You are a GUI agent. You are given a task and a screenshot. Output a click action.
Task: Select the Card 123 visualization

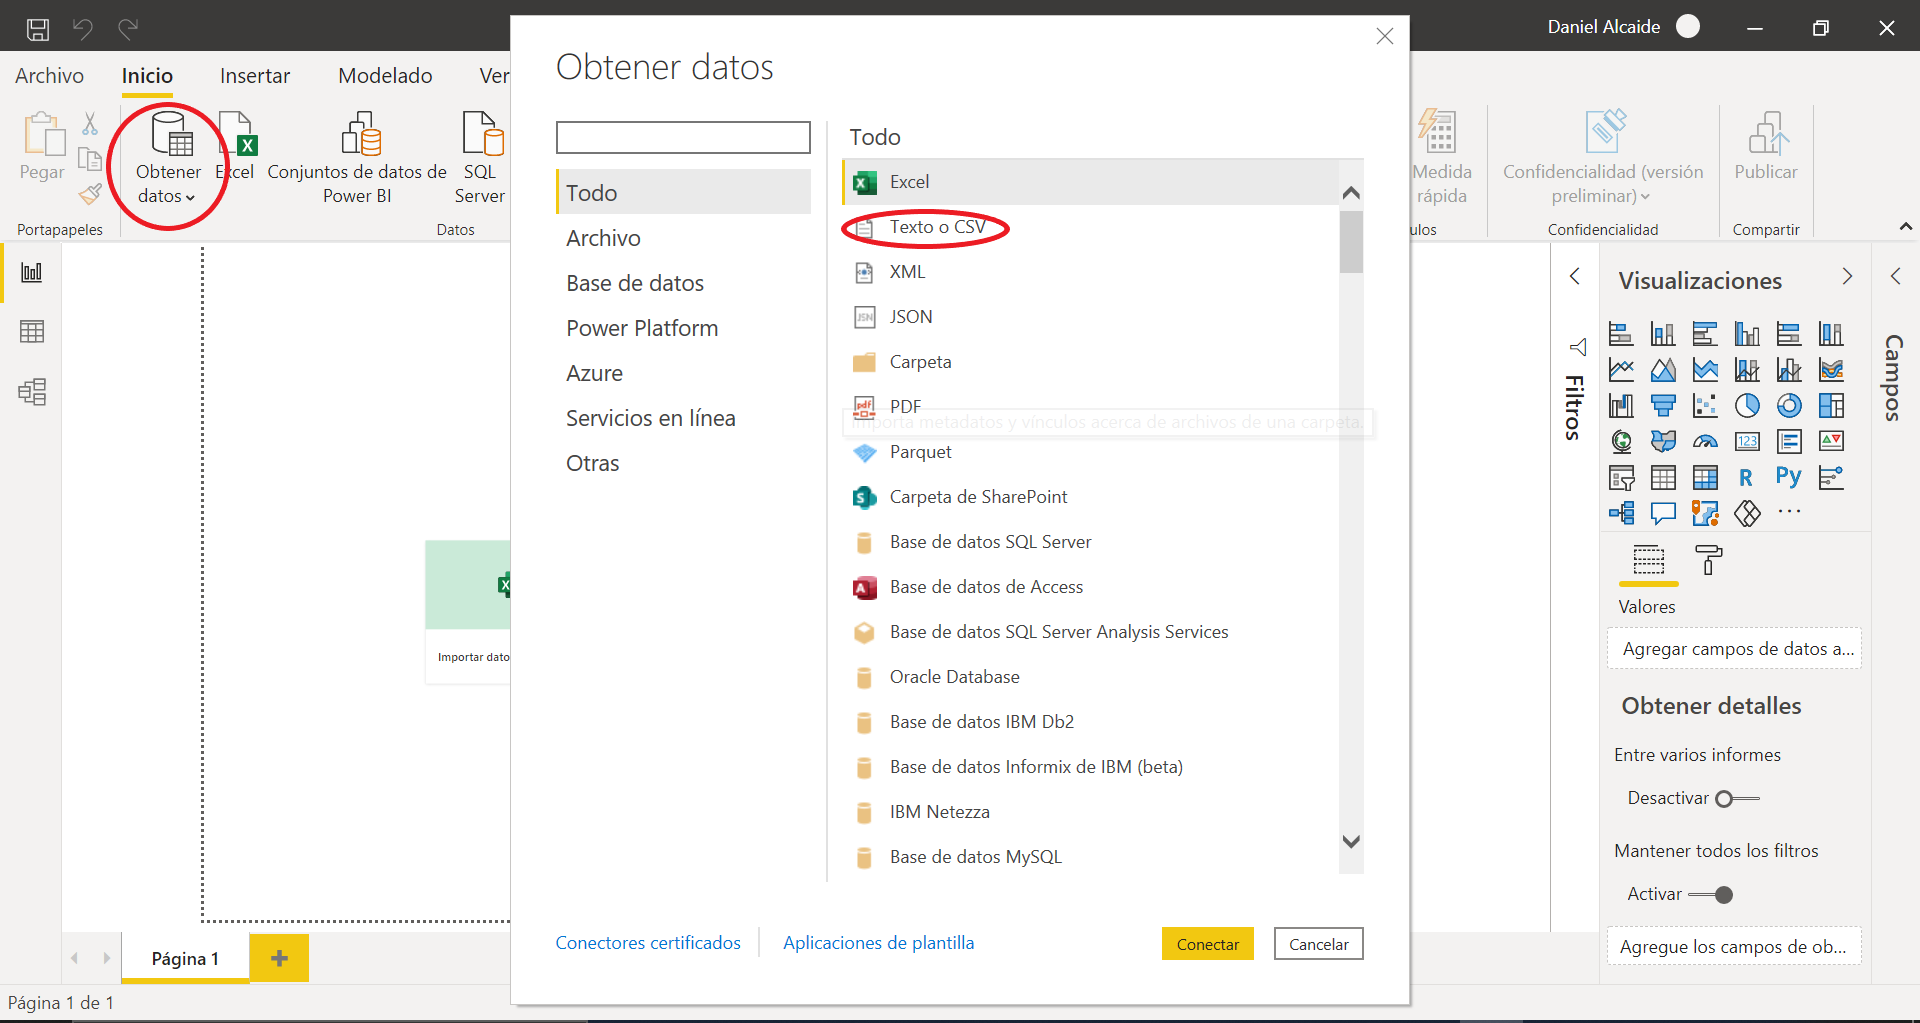coord(1747,441)
